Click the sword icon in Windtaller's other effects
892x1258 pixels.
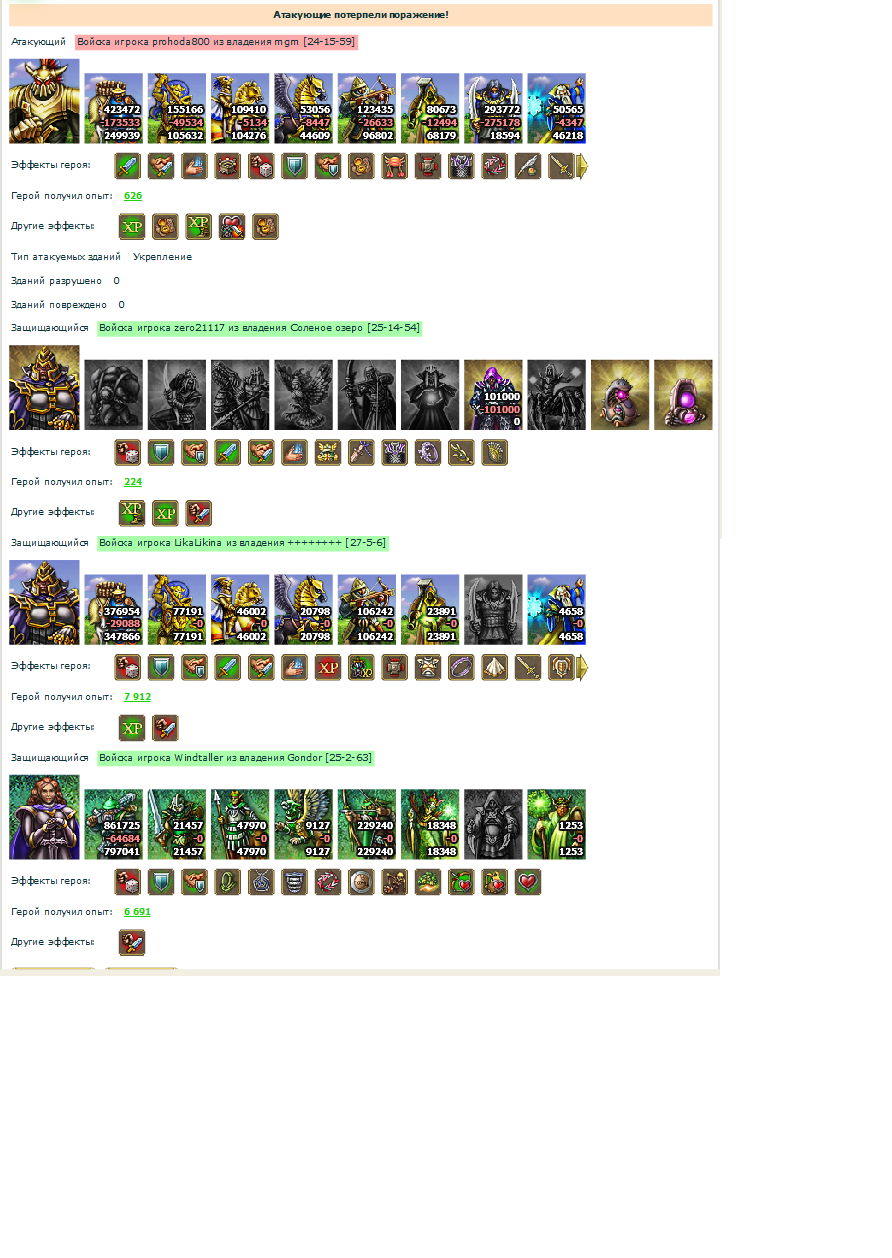[x=132, y=943]
